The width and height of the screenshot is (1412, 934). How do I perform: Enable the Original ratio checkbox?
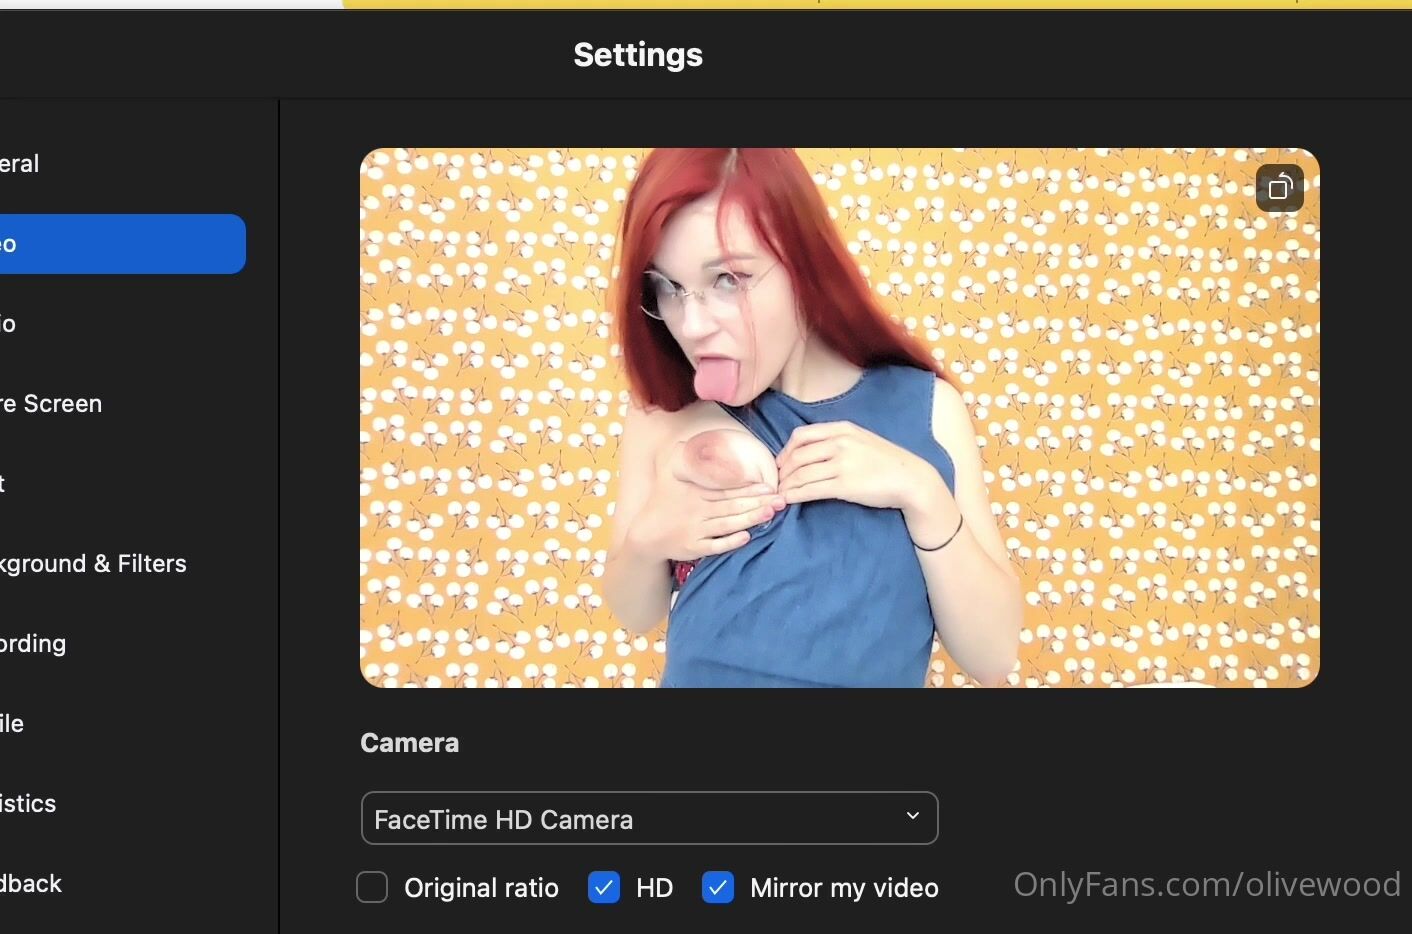tap(372, 887)
